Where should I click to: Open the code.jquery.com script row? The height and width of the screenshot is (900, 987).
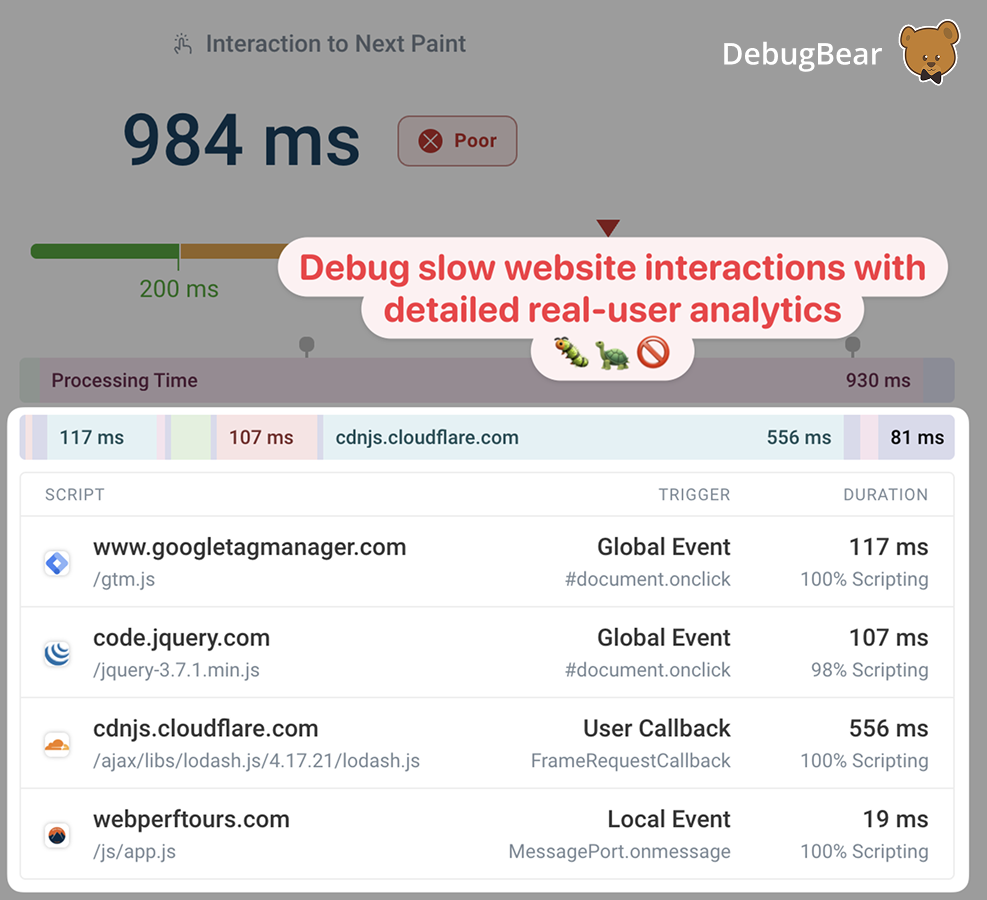[x=487, y=653]
